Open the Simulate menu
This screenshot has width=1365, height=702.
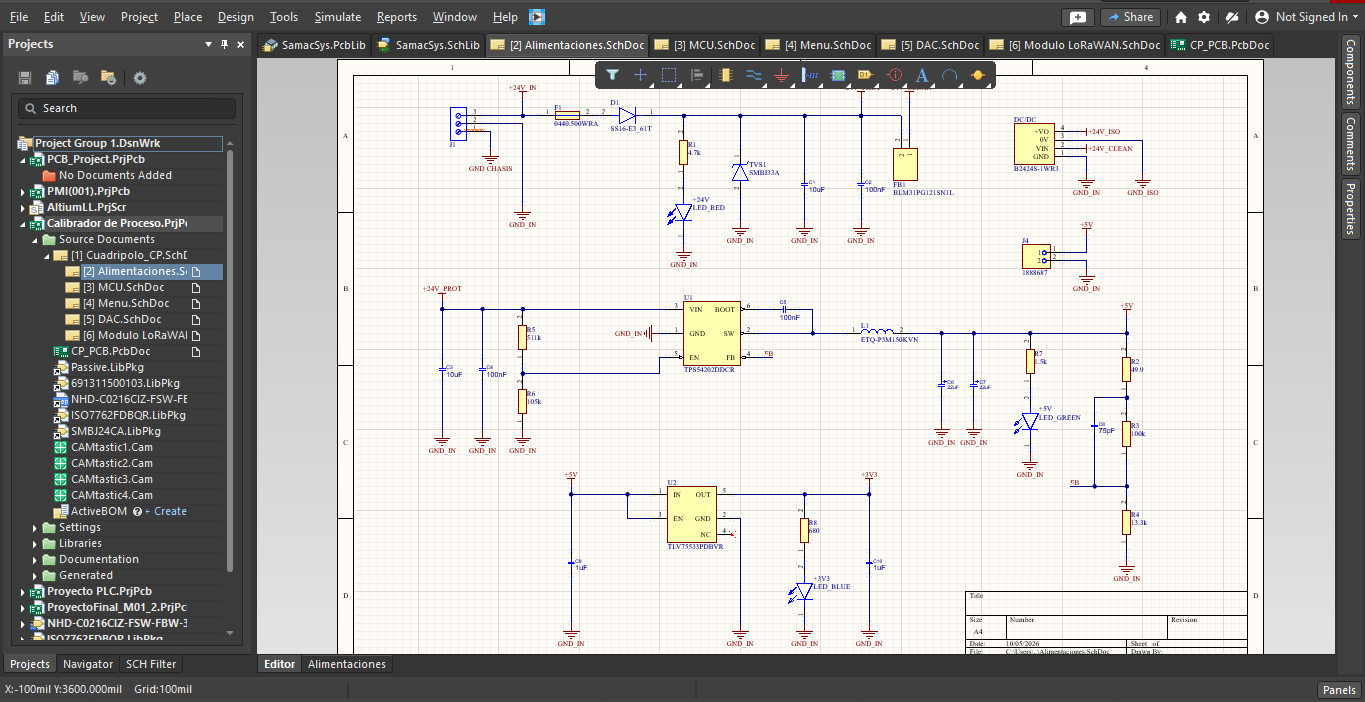[338, 17]
